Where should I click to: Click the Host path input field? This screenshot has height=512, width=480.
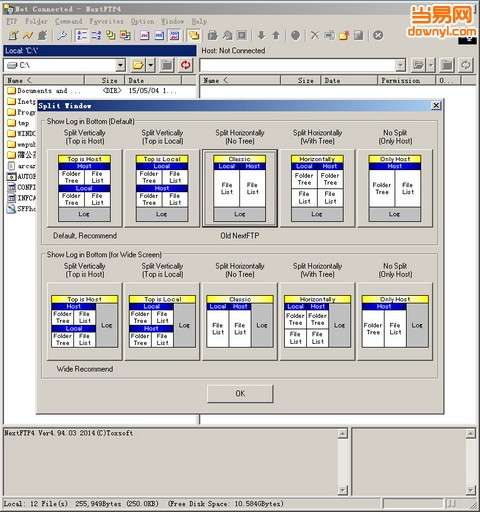(x=297, y=65)
